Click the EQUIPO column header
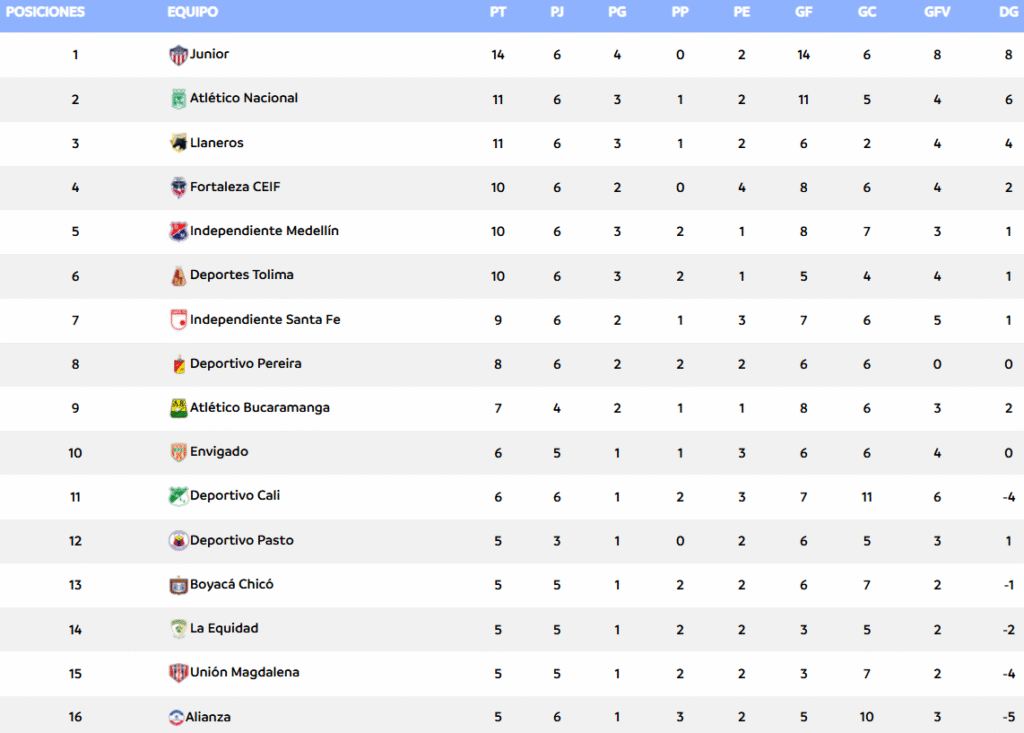Viewport: 1024px width, 733px height. coord(193,12)
